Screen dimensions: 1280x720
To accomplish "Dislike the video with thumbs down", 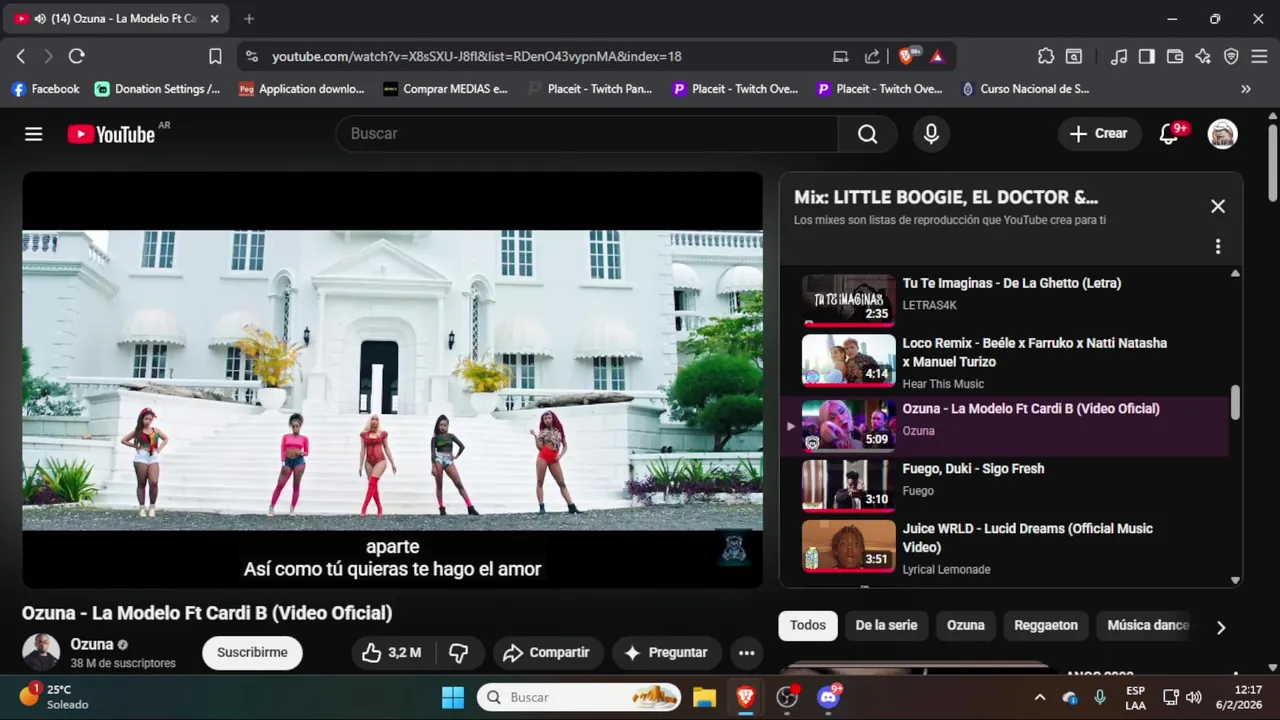I will click(x=459, y=652).
